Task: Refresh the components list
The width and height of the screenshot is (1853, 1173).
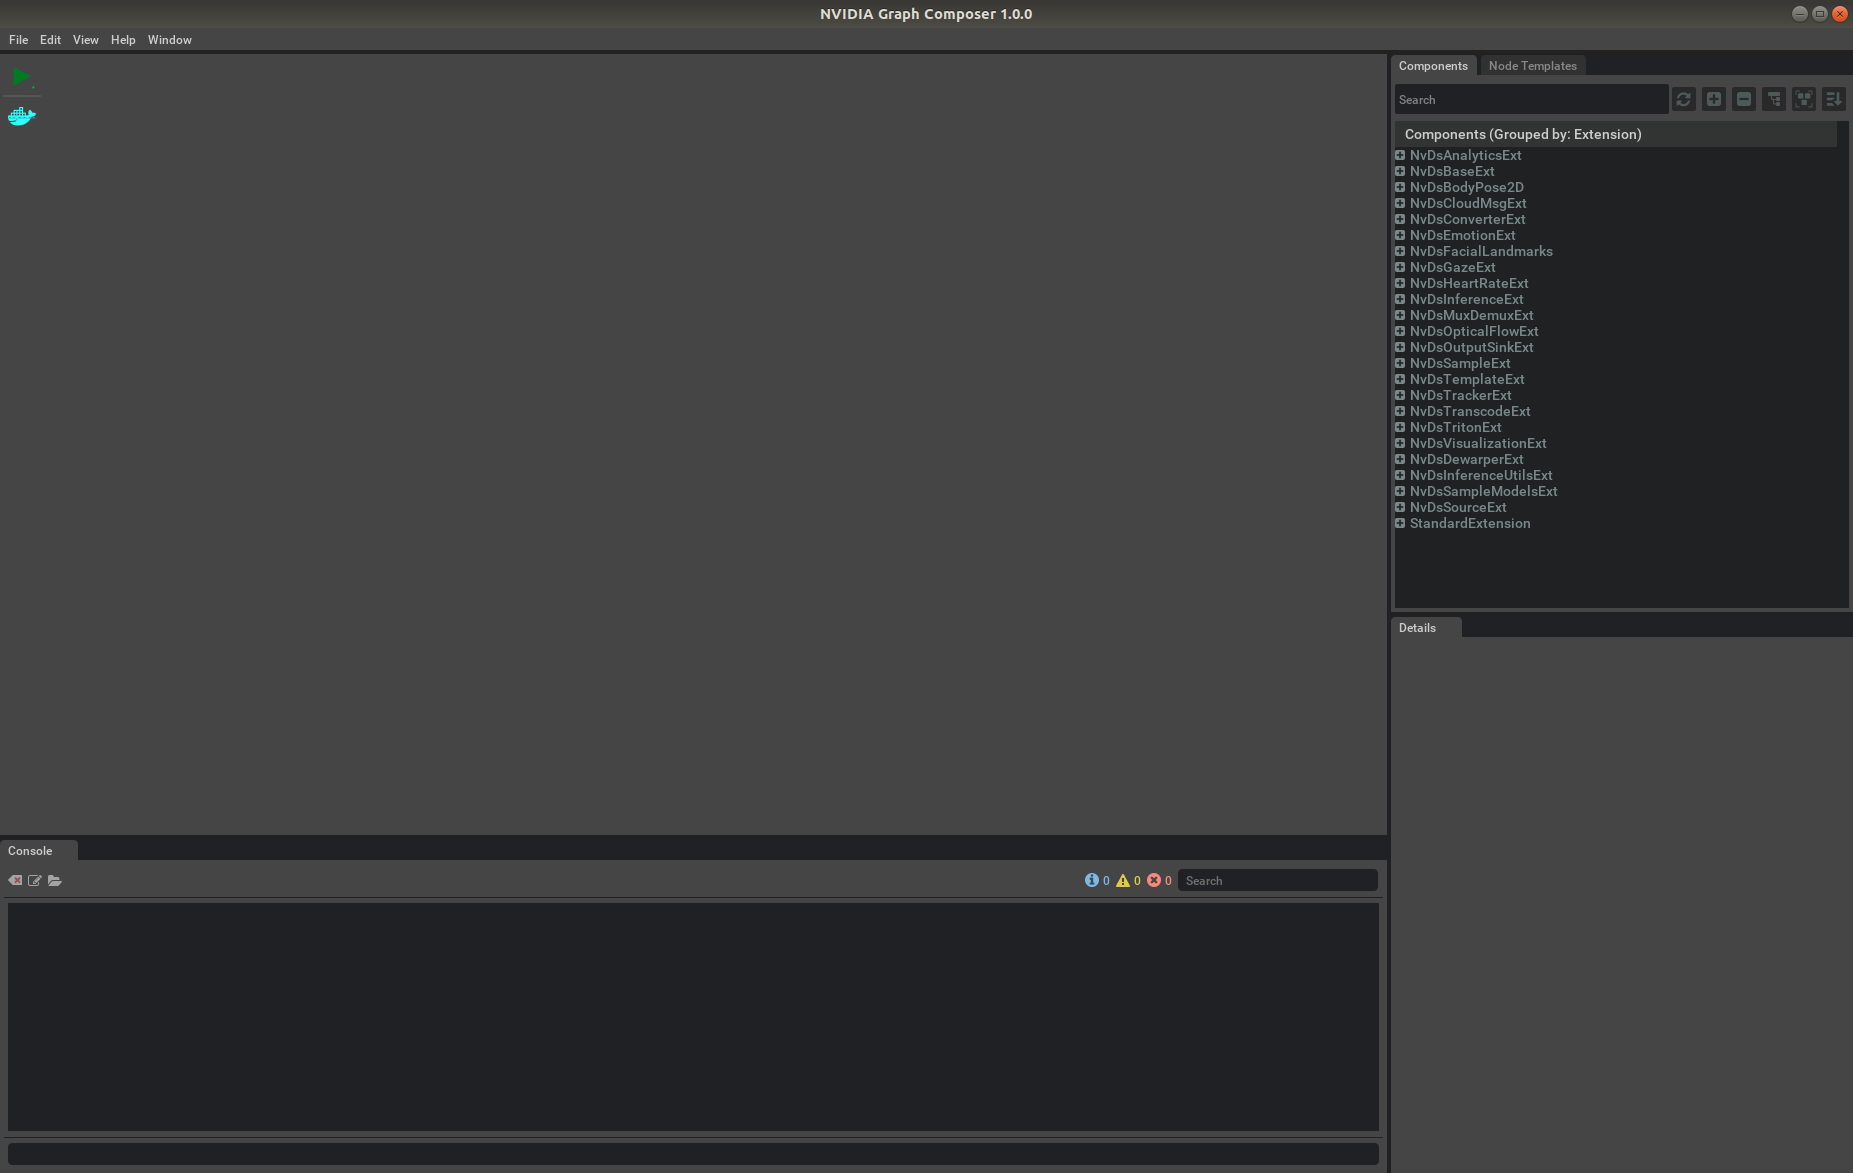Action: 1682,99
